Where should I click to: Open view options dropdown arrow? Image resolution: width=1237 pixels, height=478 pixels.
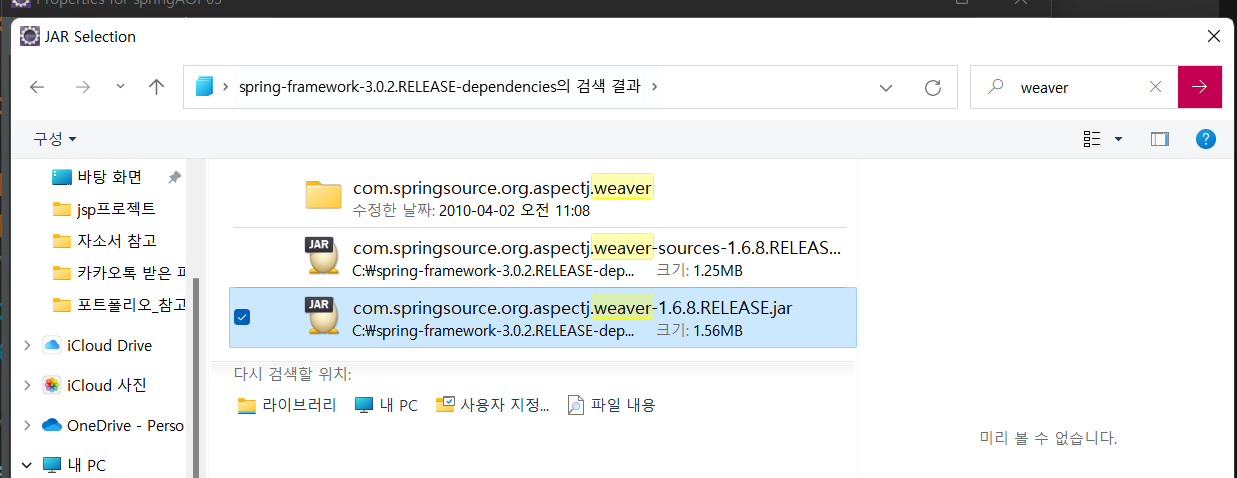pos(1118,139)
